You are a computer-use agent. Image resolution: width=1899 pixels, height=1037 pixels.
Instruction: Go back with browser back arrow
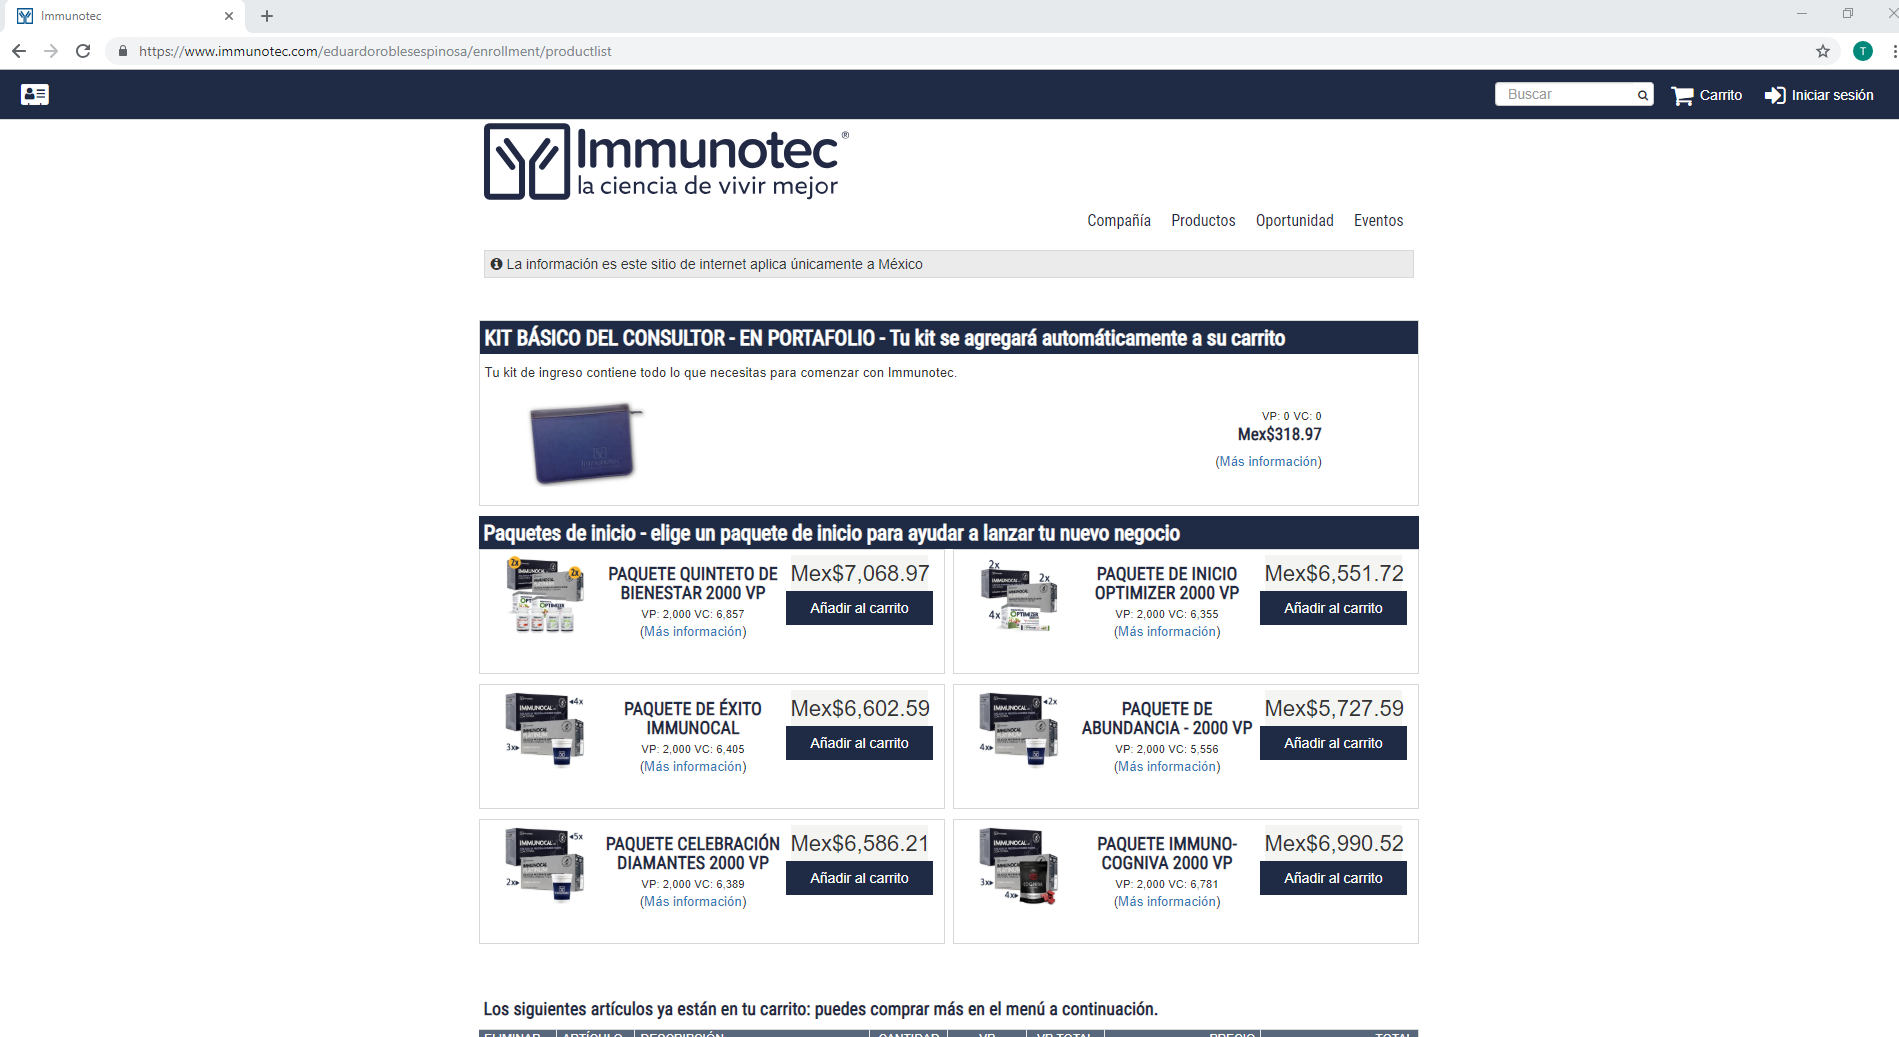[18, 51]
